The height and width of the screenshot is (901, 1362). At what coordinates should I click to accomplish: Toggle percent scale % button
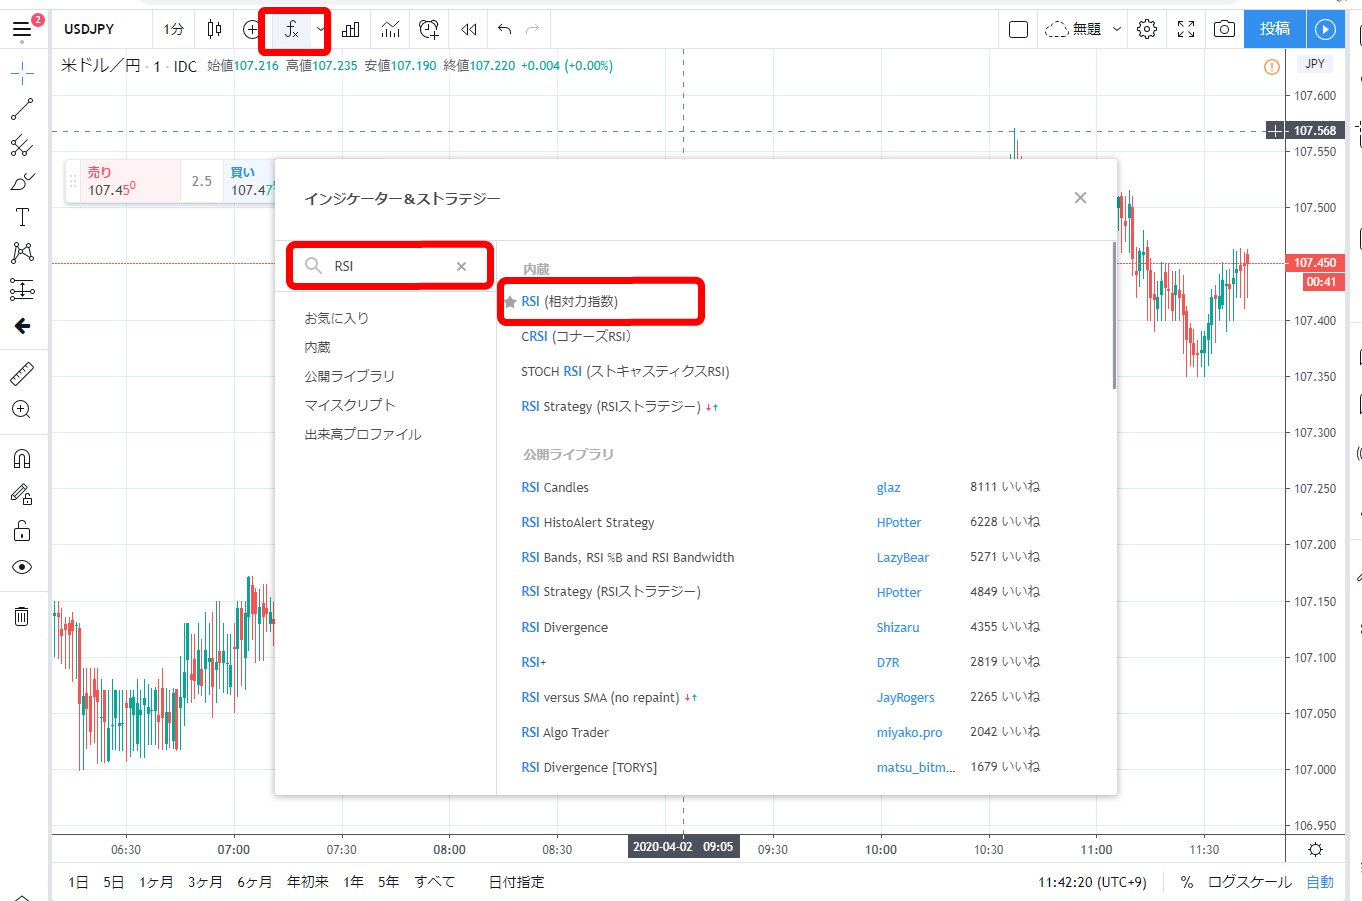[x=1186, y=882]
